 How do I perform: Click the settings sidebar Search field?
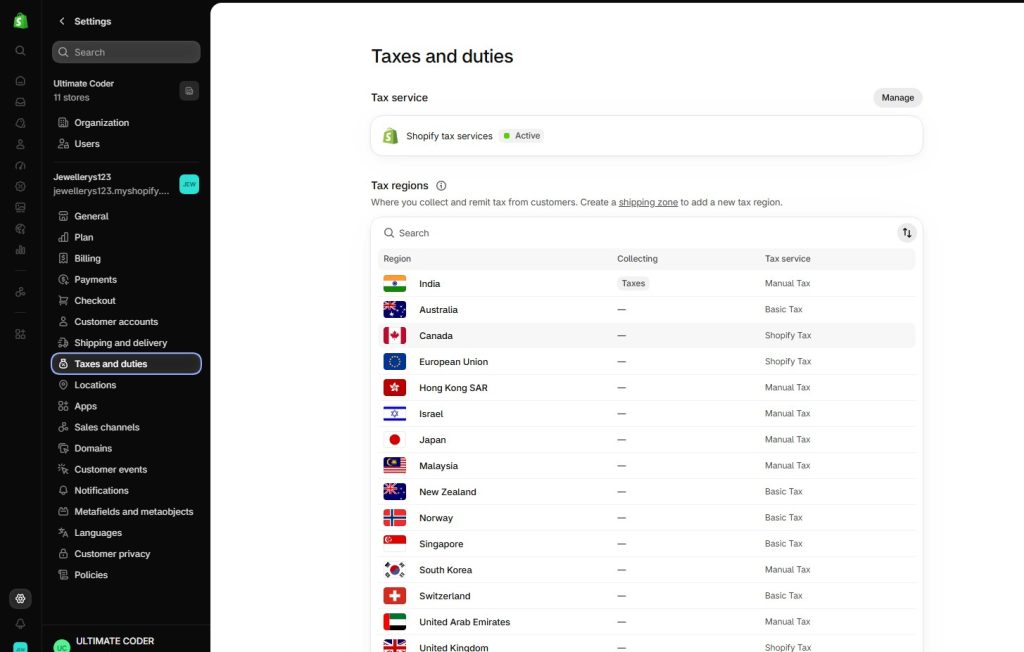pyautogui.click(x=126, y=52)
